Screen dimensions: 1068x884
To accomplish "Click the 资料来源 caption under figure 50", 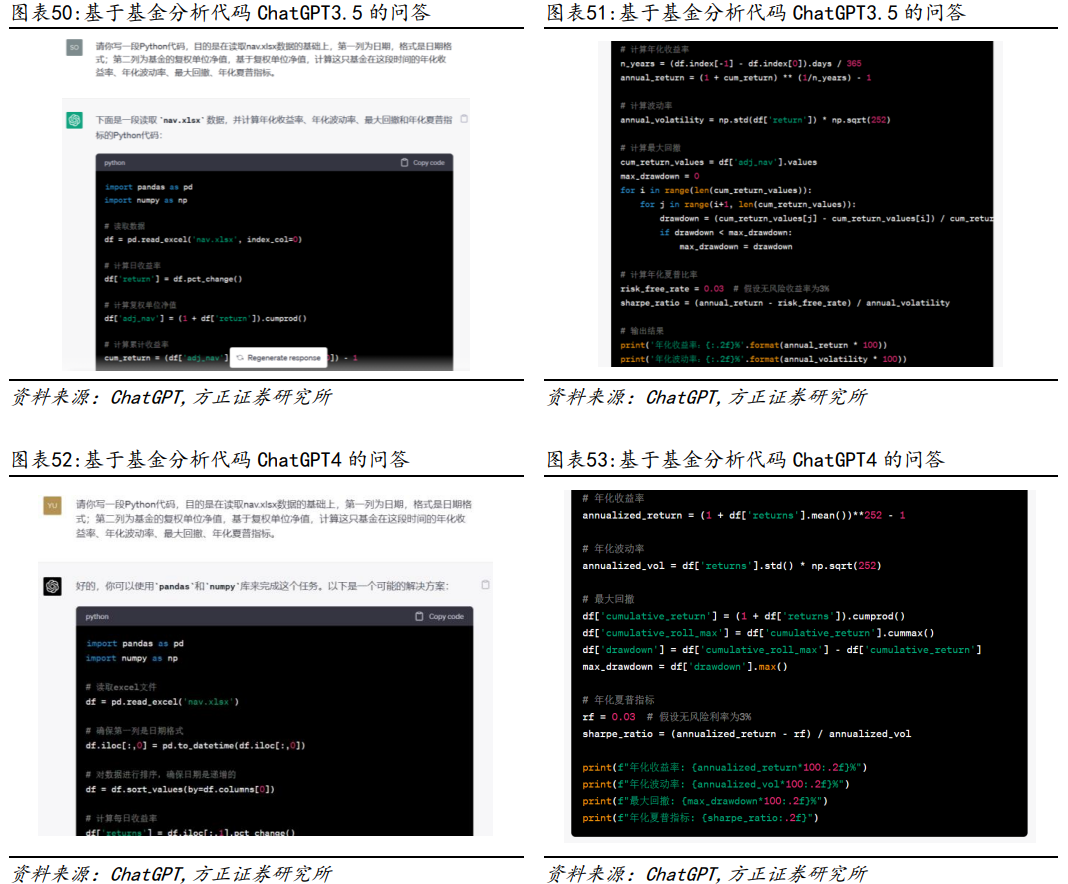I will click(x=172, y=397).
